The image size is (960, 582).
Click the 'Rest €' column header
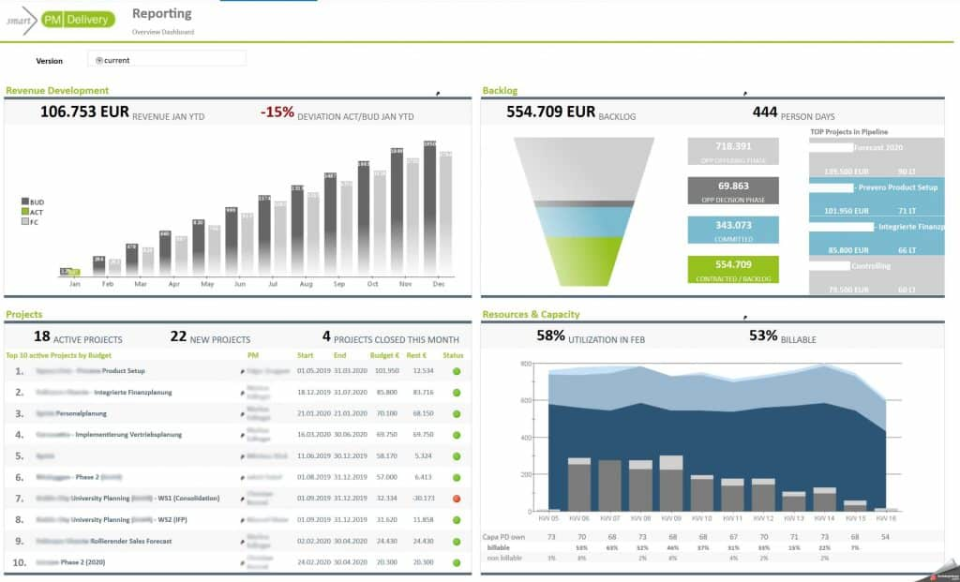[416, 355]
